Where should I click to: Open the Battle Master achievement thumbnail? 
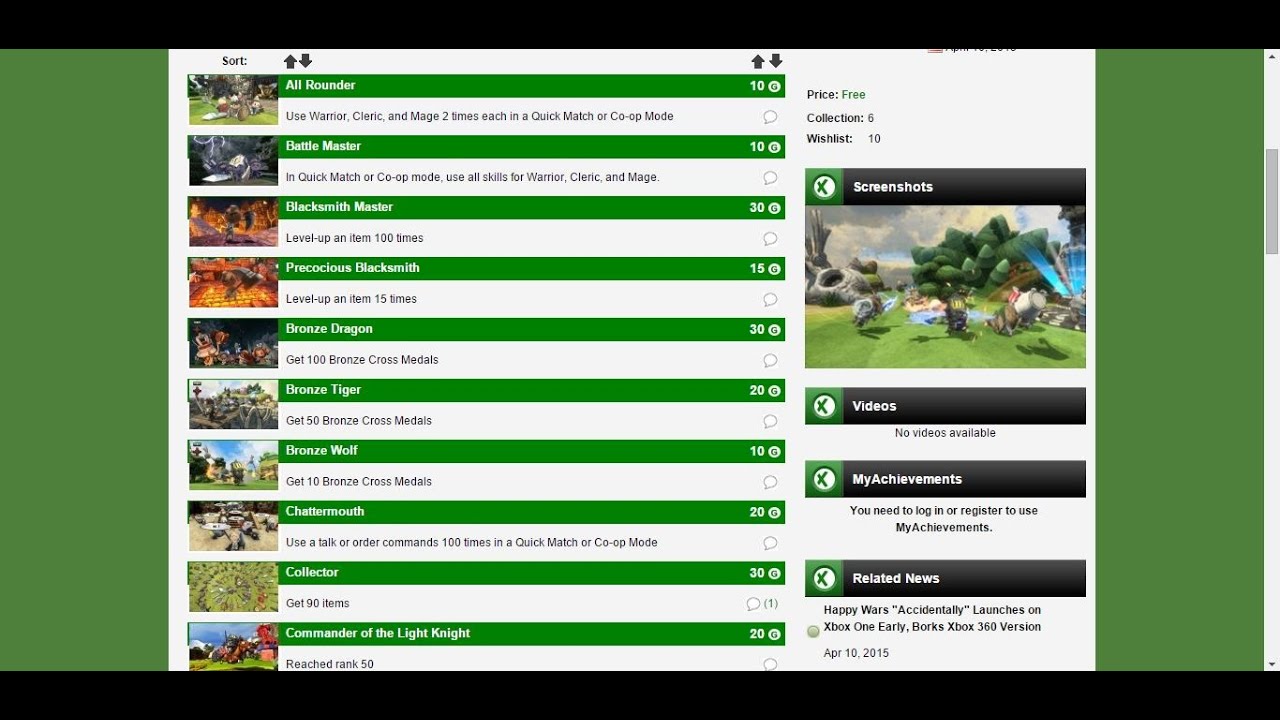point(233,161)
